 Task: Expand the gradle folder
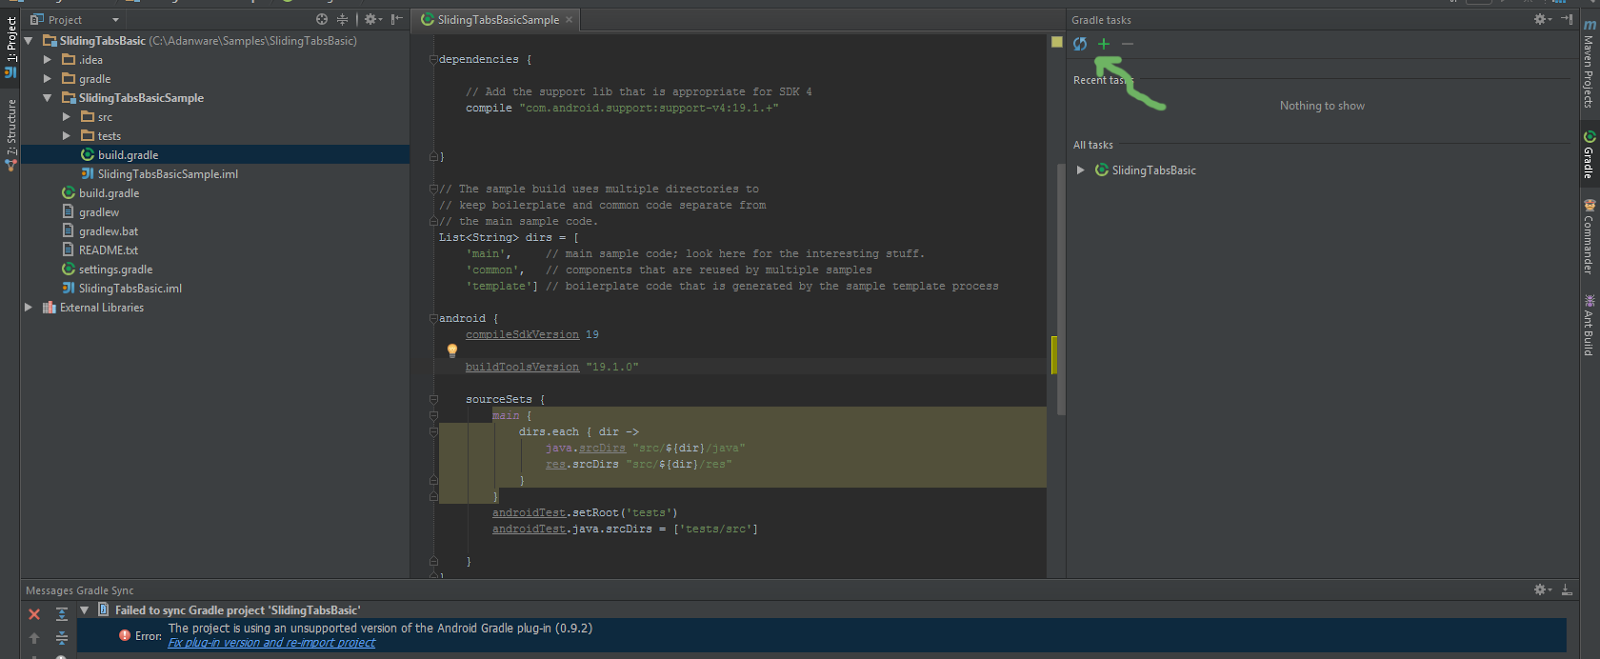(47, 79)
